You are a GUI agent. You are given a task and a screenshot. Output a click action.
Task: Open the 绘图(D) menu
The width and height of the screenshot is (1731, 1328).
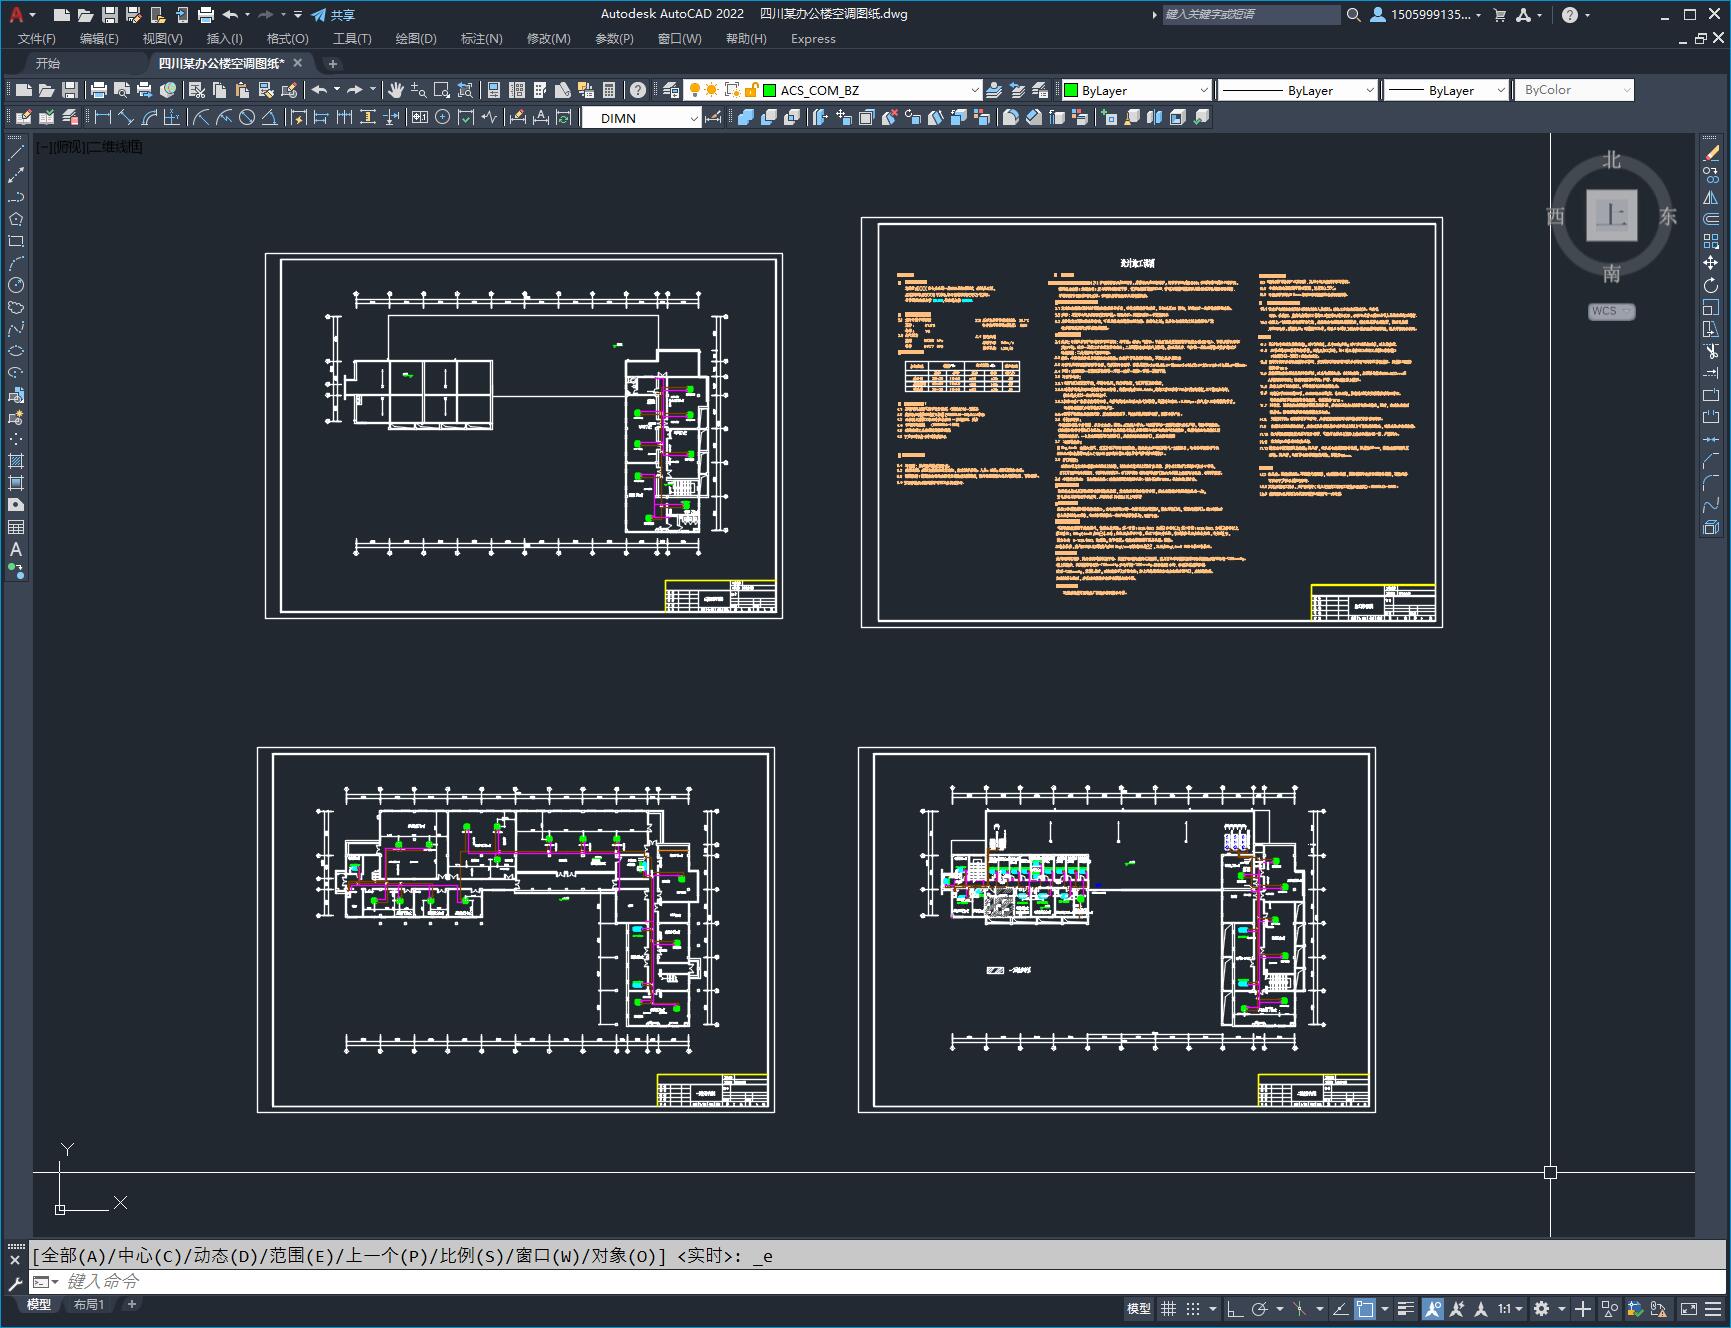click(416, 39)
